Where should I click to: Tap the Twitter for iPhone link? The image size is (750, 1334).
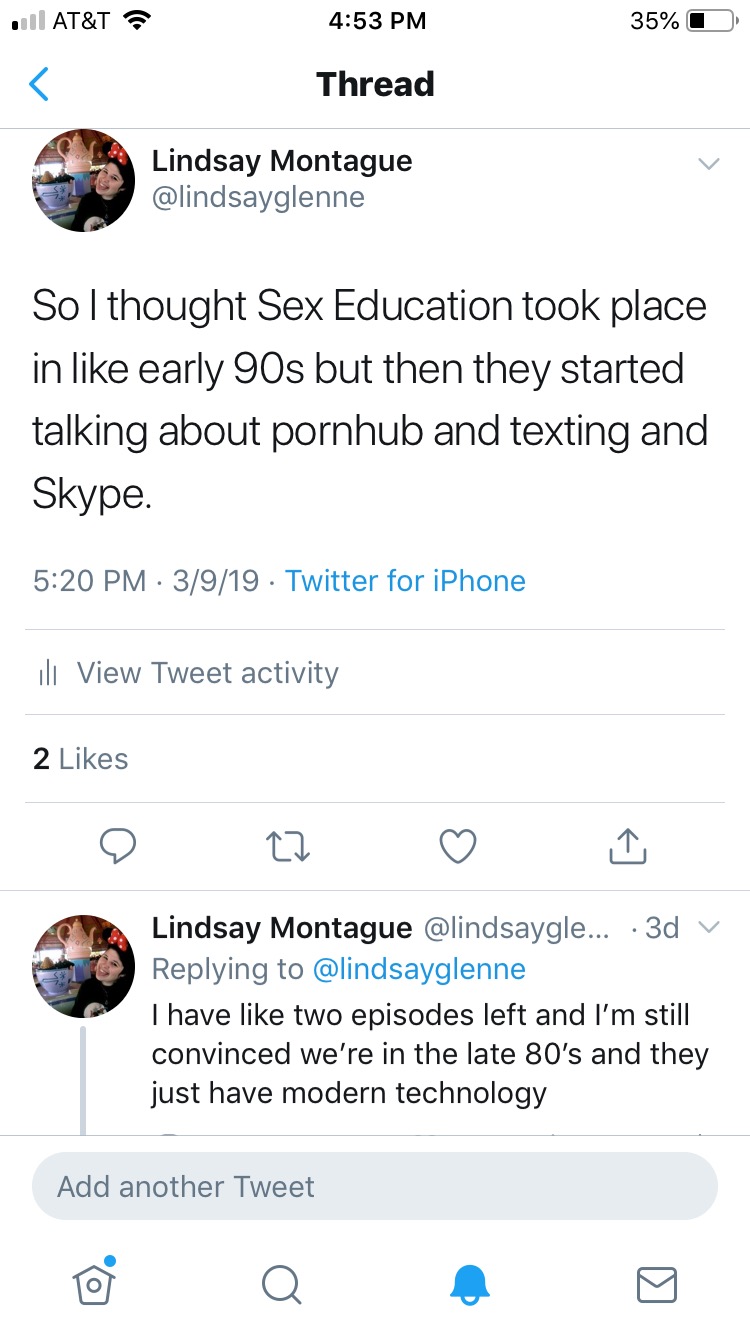pos(405,581)
